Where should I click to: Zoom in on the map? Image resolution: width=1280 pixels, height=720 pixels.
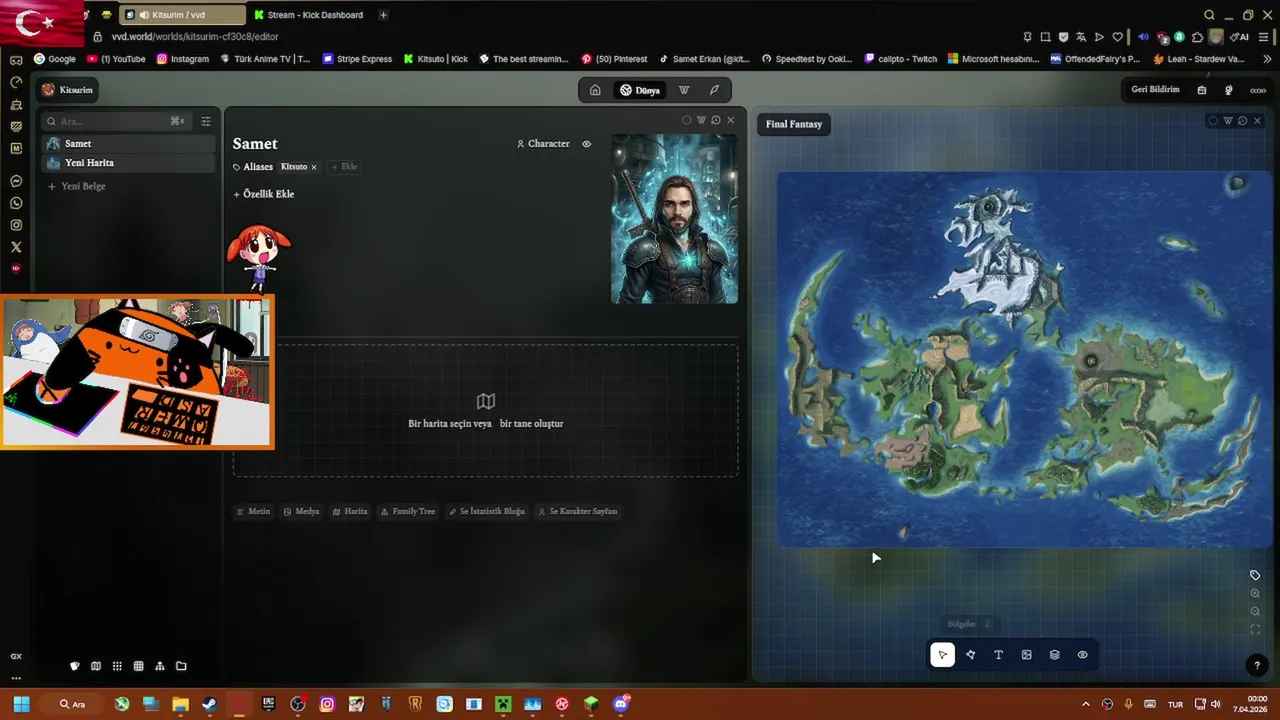click(x=1255, y=593)
